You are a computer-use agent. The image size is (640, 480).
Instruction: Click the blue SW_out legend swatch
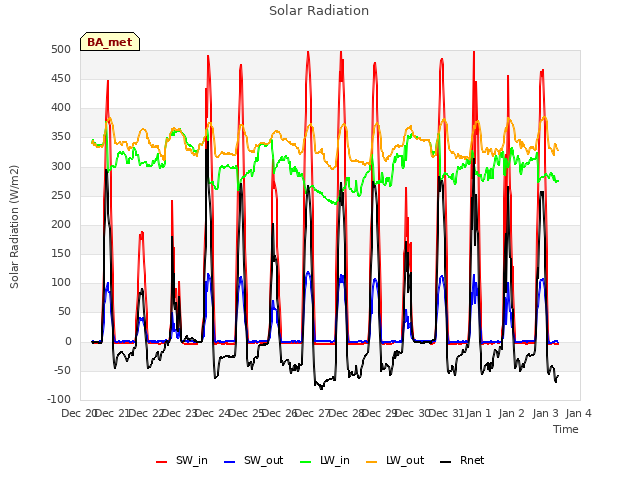(x=230, y=462)
